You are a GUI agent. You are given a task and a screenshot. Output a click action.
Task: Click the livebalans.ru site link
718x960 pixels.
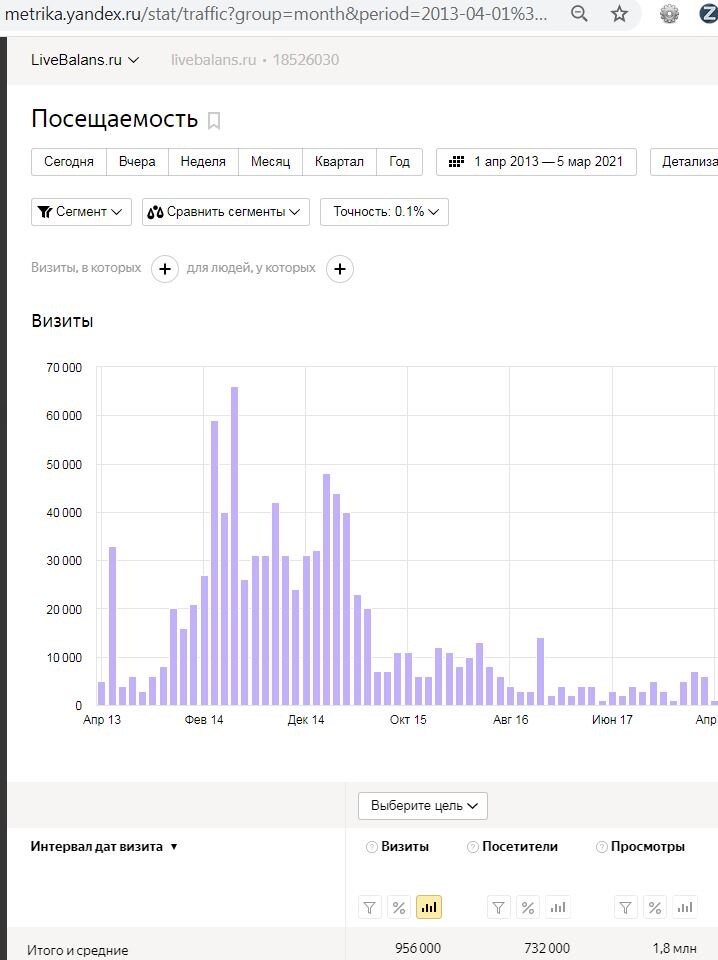tap(213, 60)
